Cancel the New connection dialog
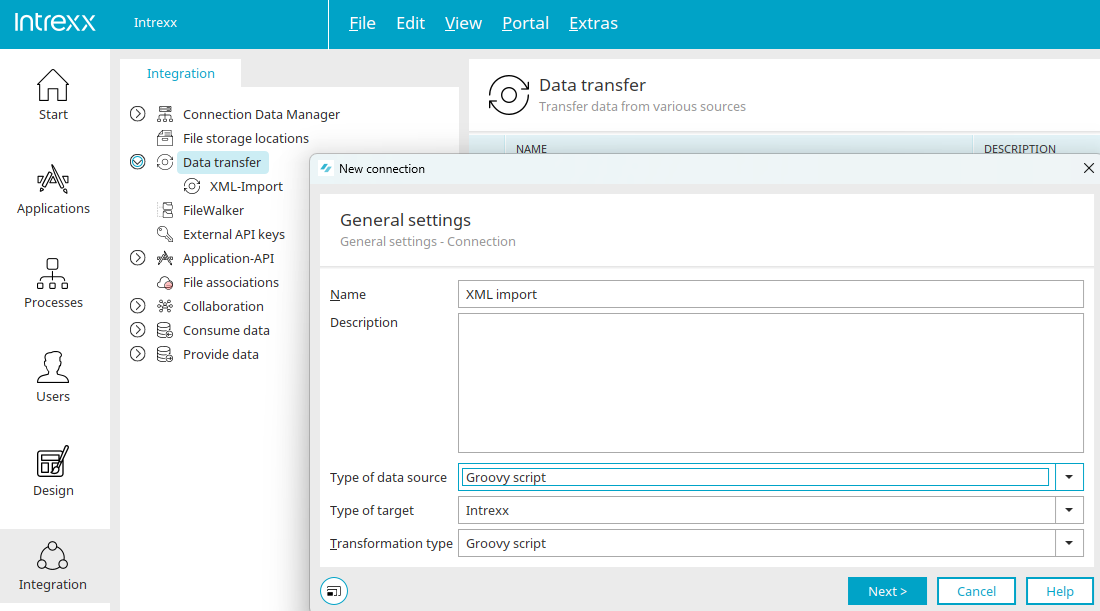The height and width of the screenshot is (611, 1100). pos(977,591)
